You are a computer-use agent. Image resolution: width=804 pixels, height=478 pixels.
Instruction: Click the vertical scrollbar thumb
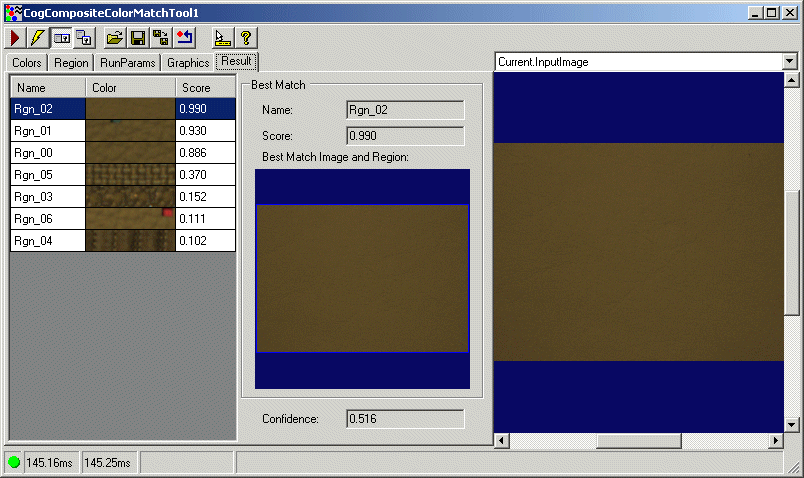[x=792, y=253]
